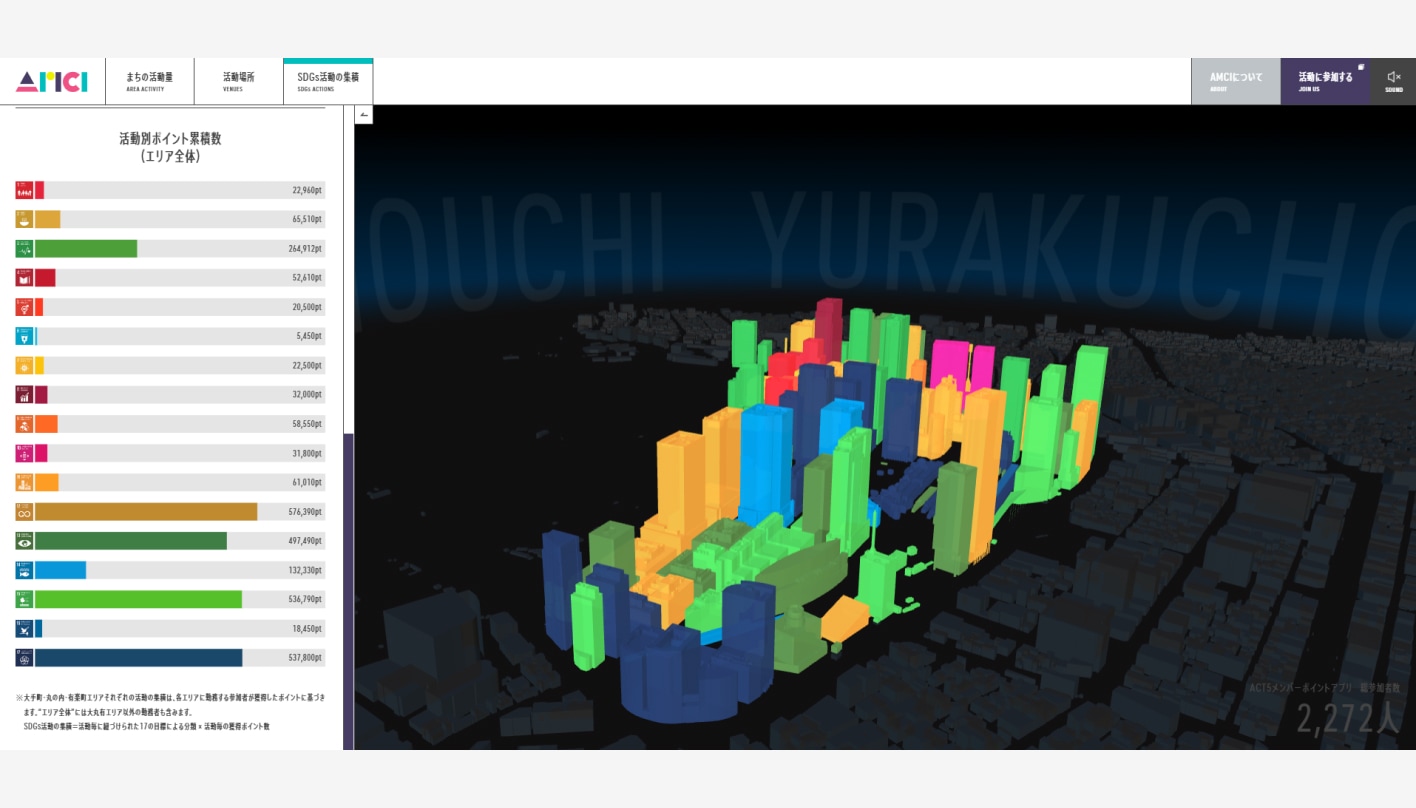Image resolution: width=1416 pixels, height=808 pixels.
Task: Click the 活動別ポイント累積数 heading
Action: pos(170,139)
